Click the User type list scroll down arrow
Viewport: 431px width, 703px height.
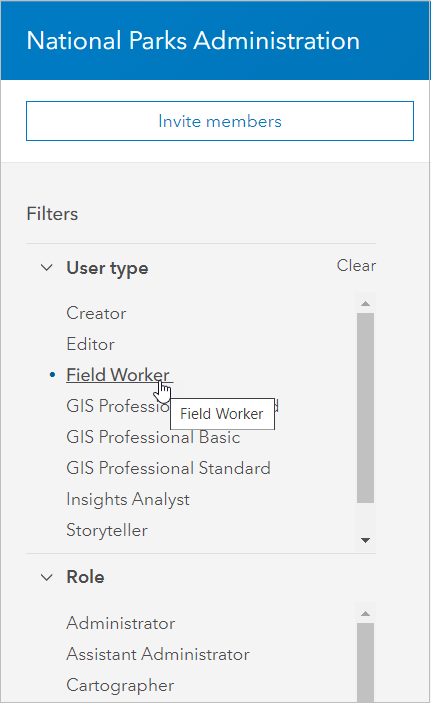coord(366,540)
